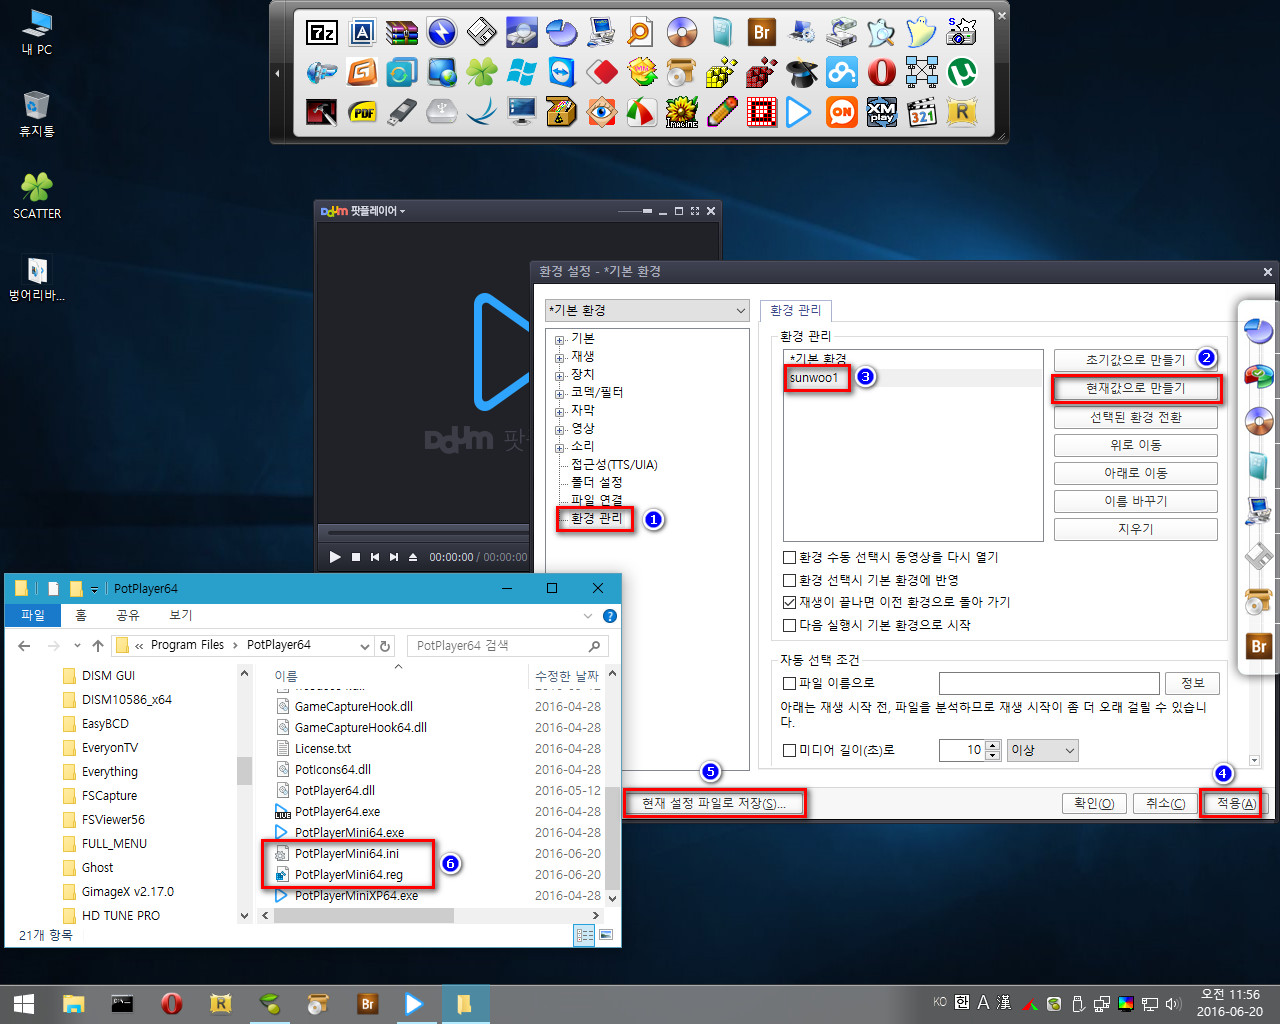The width and height of the screenshot is (1280, 1024).
Task: Open Adobe Bridge in the right side dock
Action: [x=1259, y=647]
